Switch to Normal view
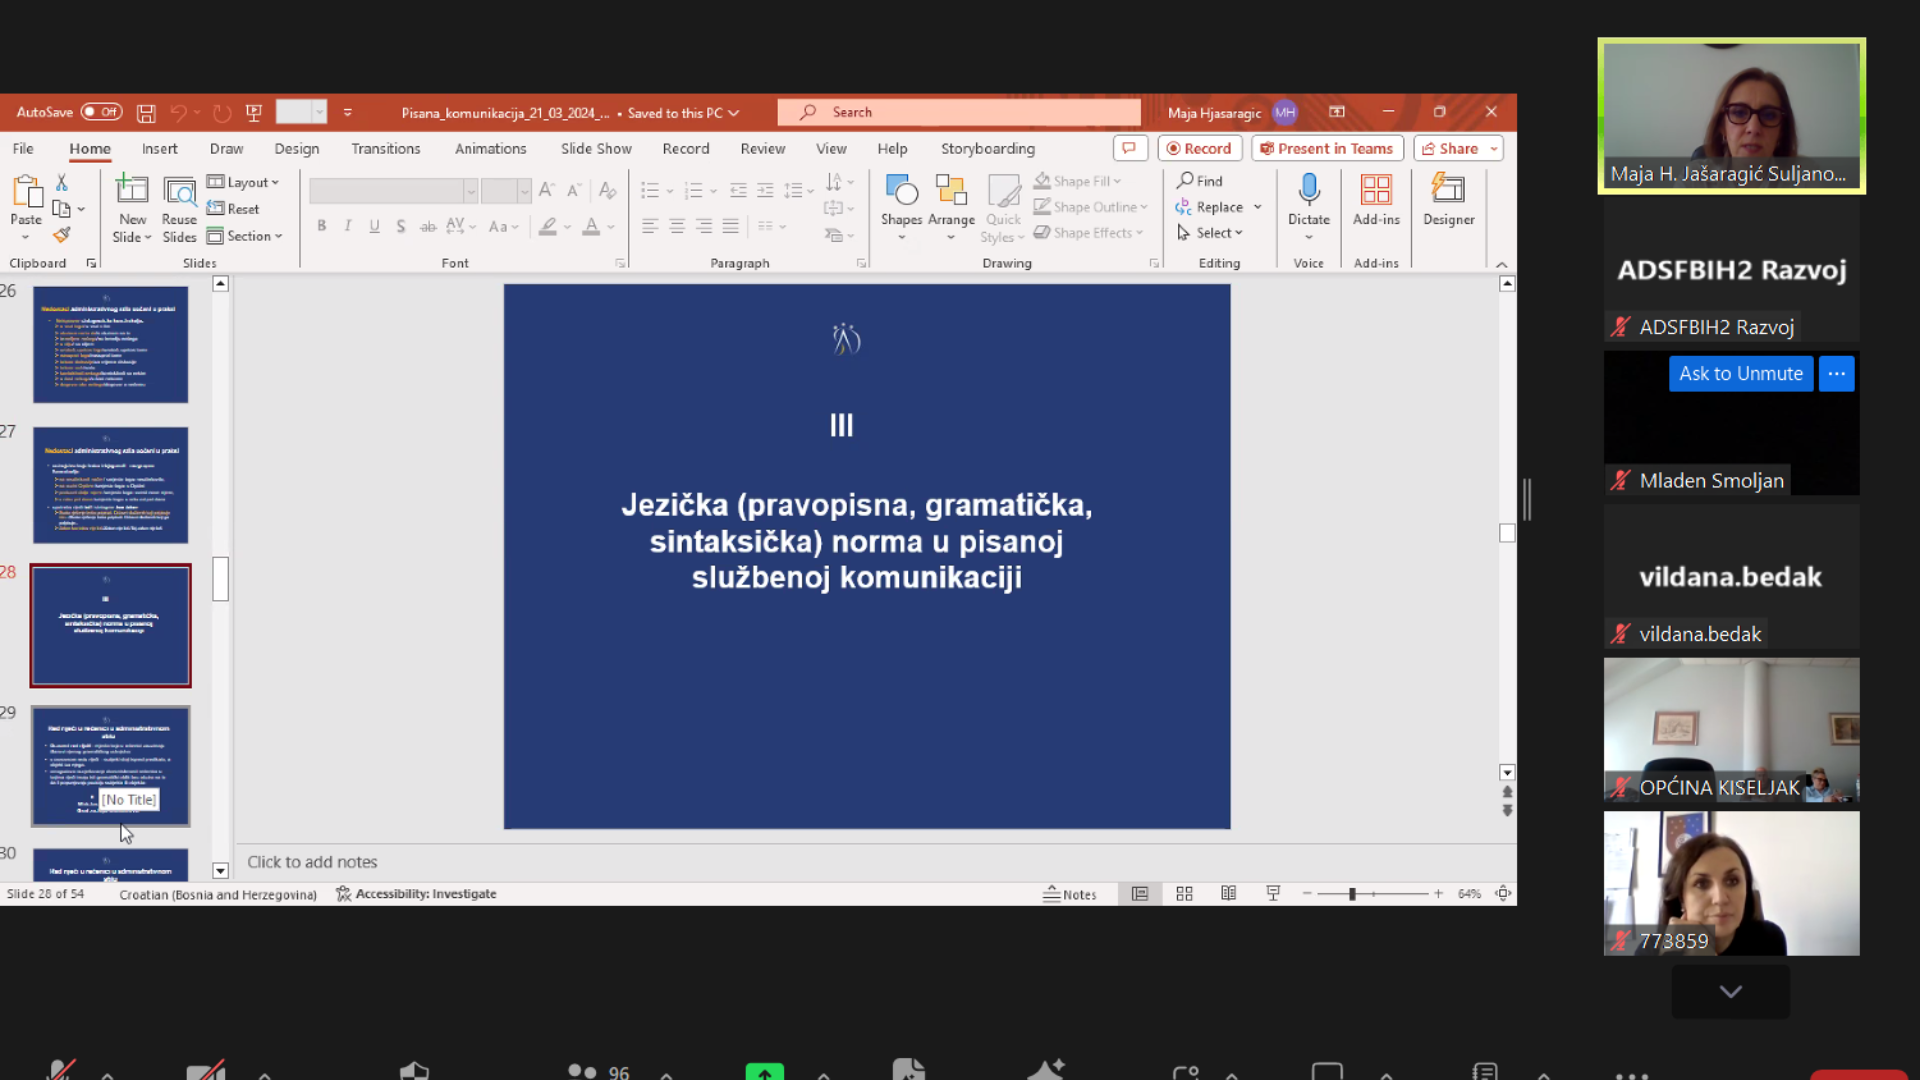This screenshot has width=1920, height=1080. (x=1140, y=894)
